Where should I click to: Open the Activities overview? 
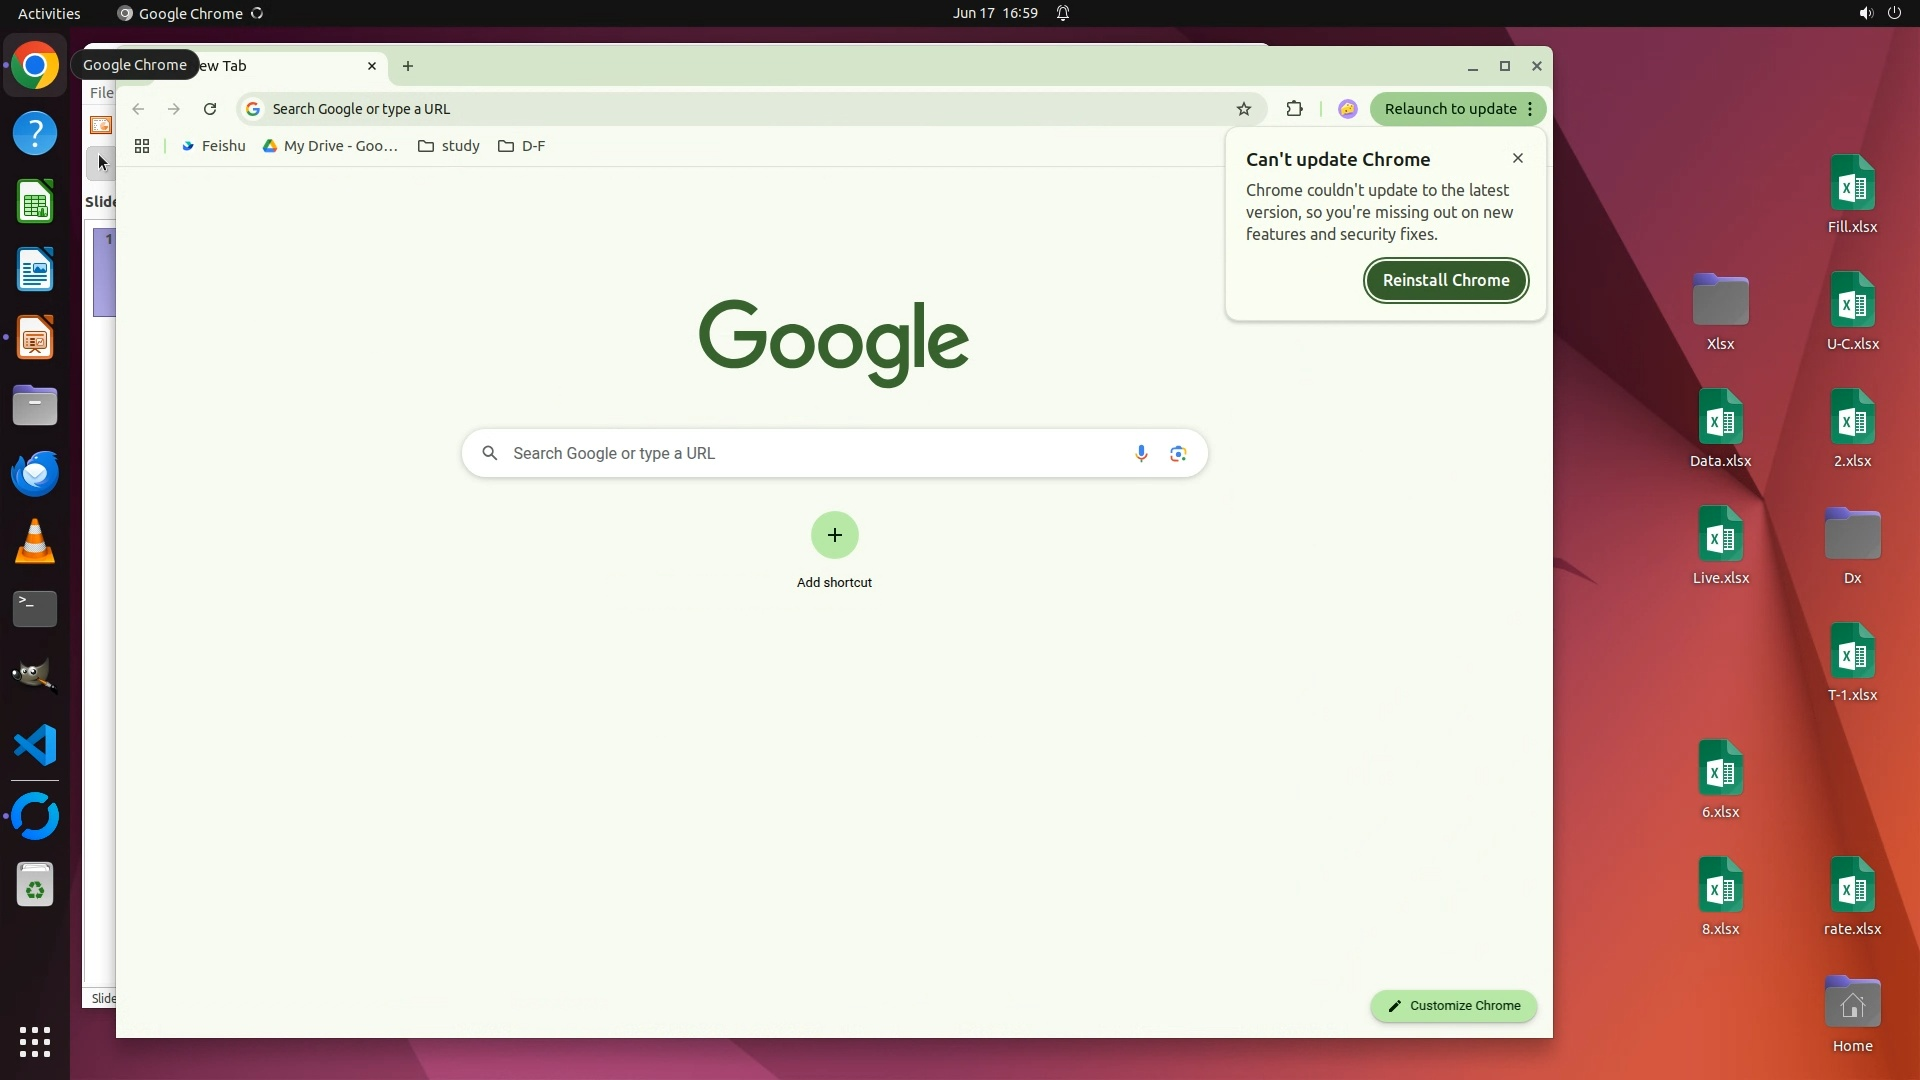pyautogui.click(x=49, y=13)
